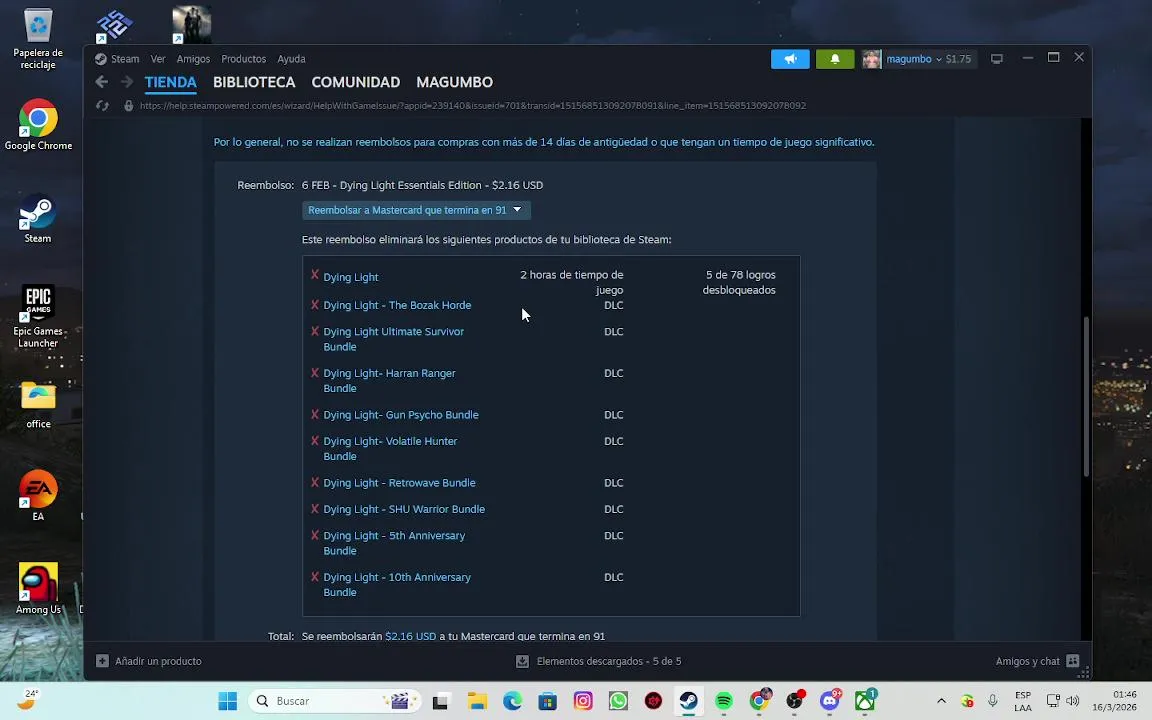
Task: Click the Buscar taskbar search field
Action: tap(335, 702)
